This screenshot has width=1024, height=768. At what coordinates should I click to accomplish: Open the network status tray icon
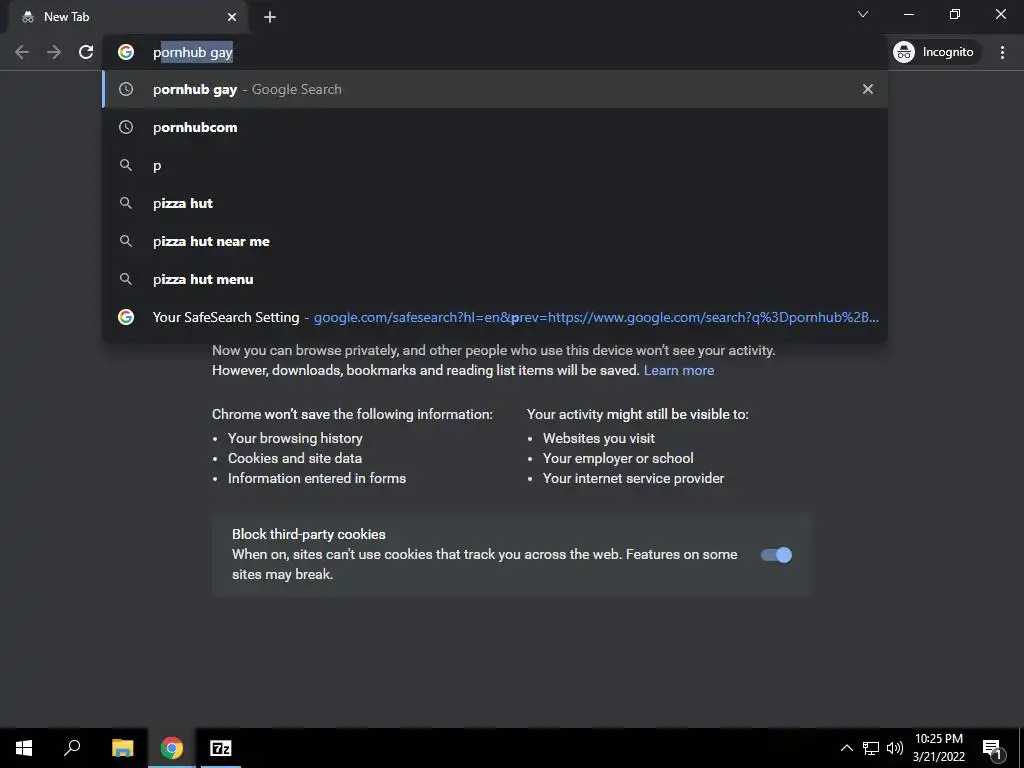[x=871, y=748]
